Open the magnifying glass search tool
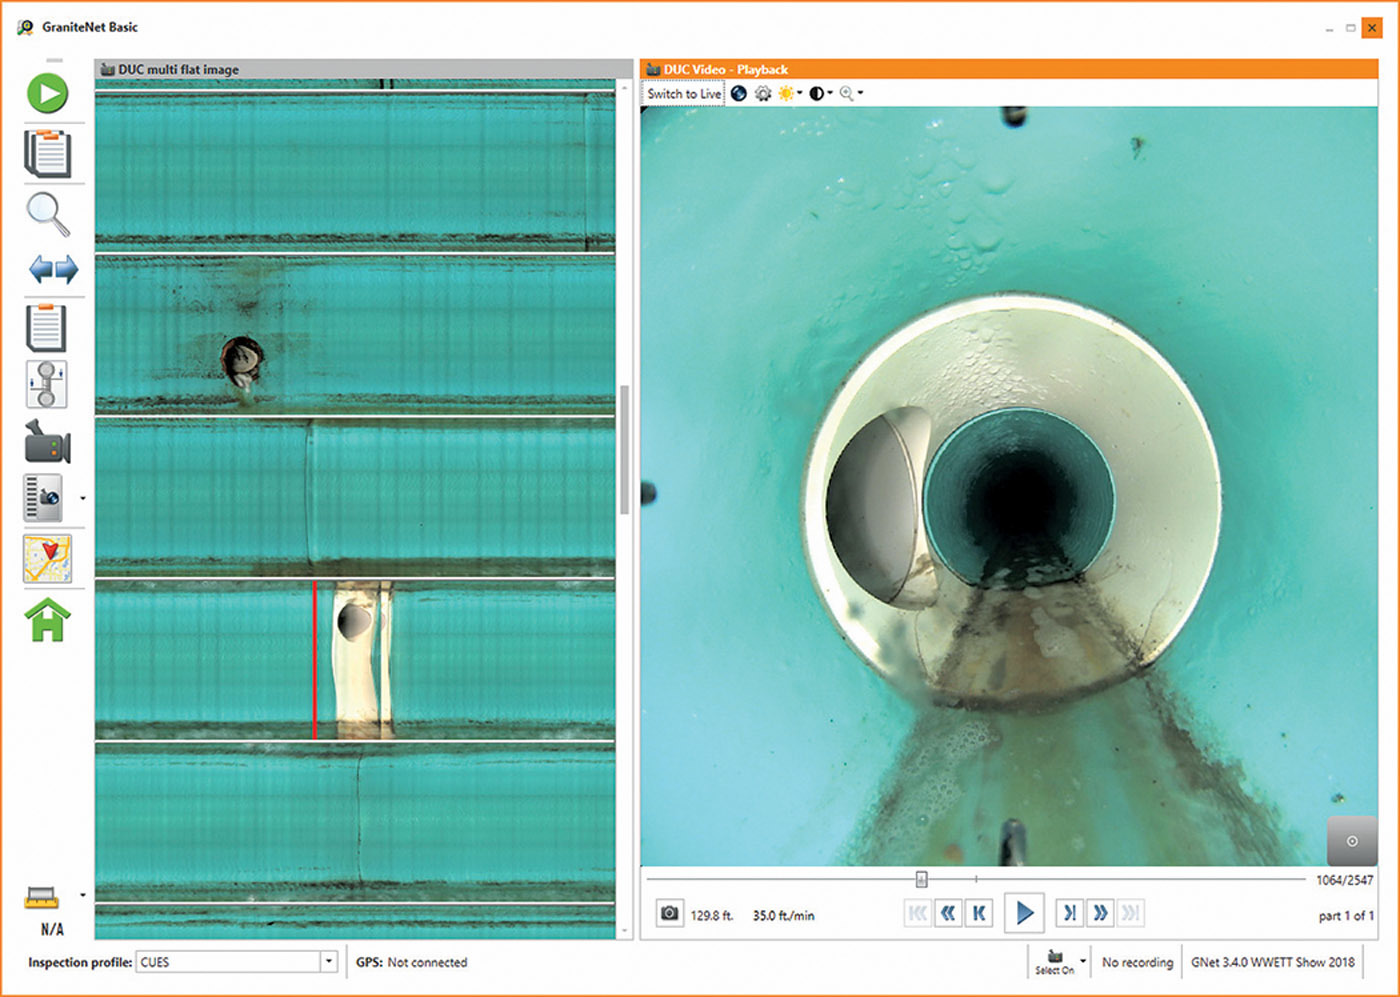This screenshot has width=1400, height=997. coord(47,214)
